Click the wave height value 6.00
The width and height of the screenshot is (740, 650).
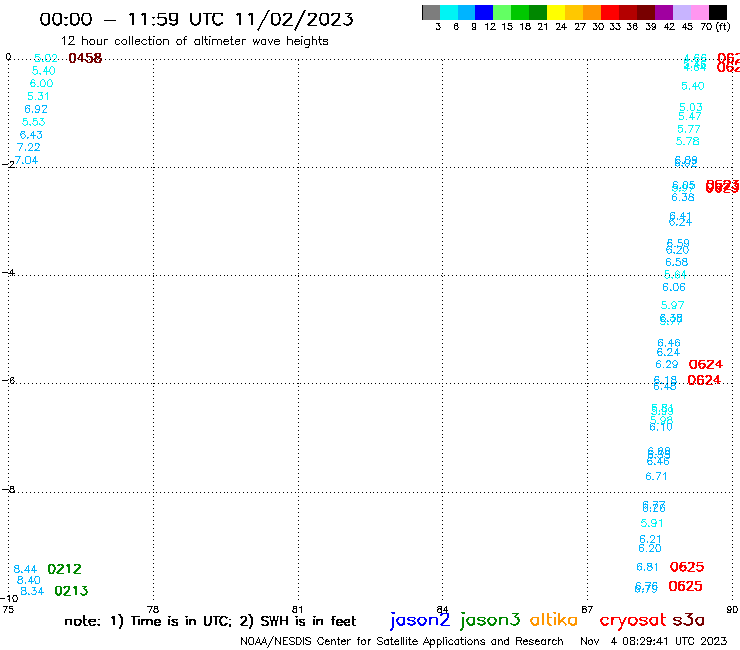coord(42,84)
